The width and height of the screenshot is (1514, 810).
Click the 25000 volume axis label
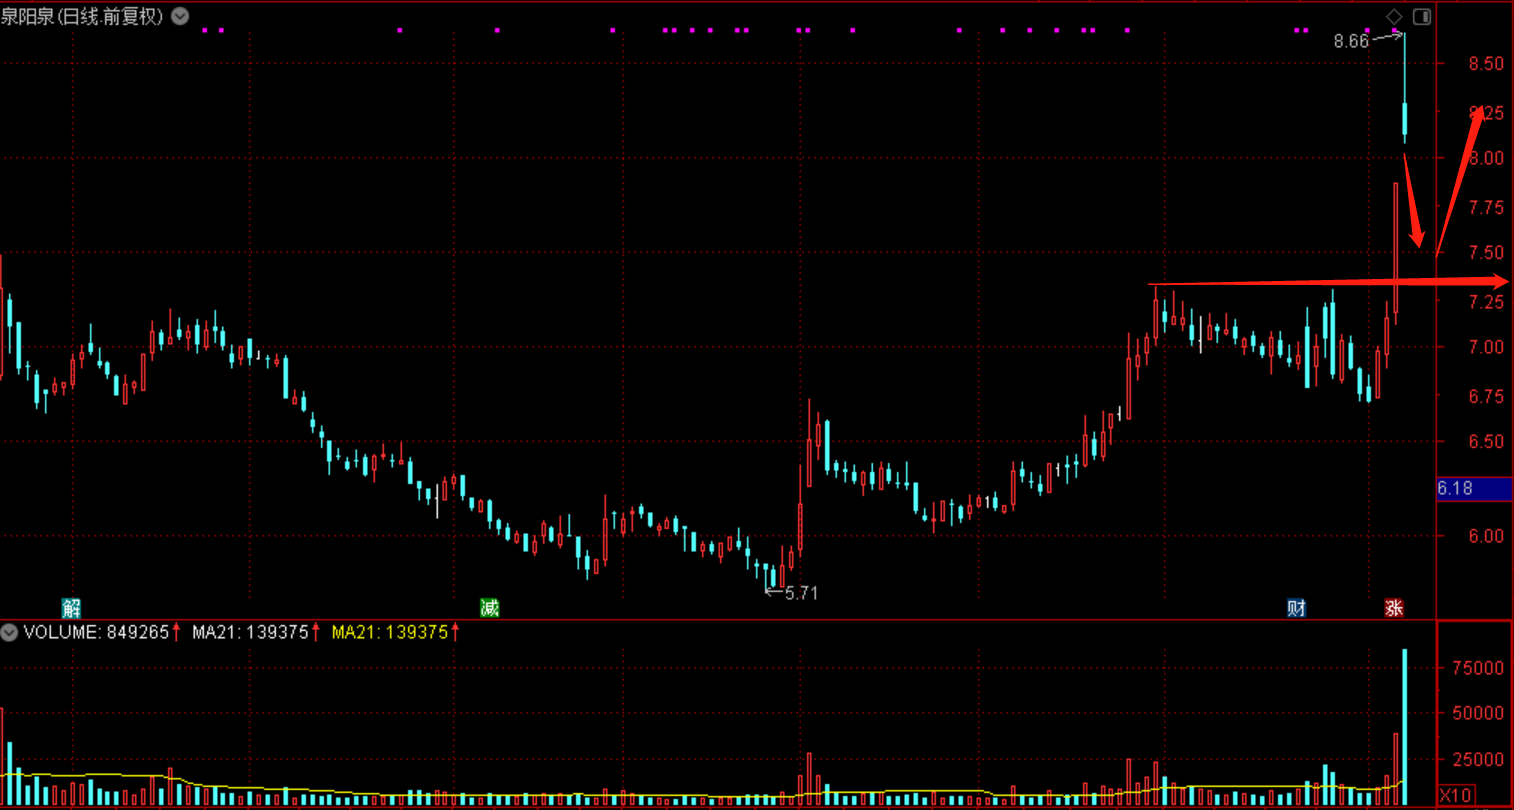pyautogui.click(x=1479, y=759)
